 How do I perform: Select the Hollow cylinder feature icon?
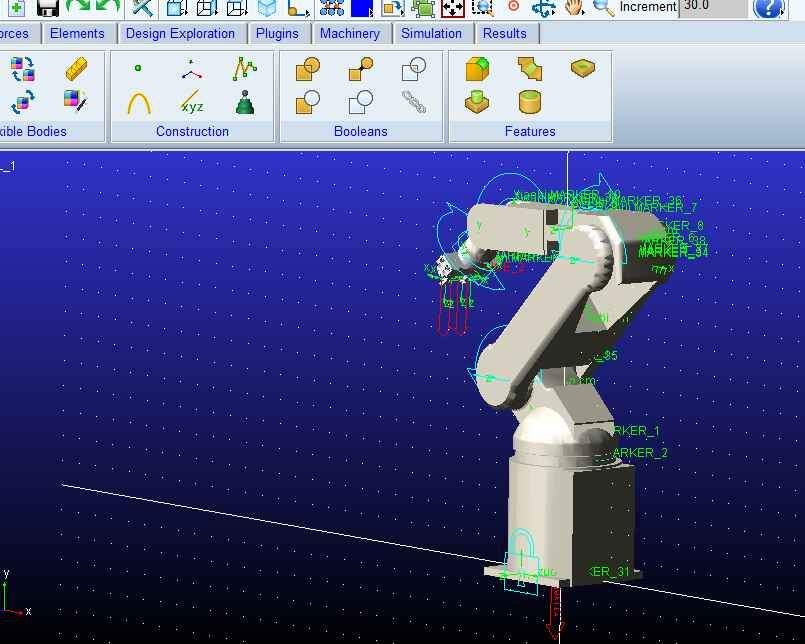pyautogui.click(x=530, y=102)
